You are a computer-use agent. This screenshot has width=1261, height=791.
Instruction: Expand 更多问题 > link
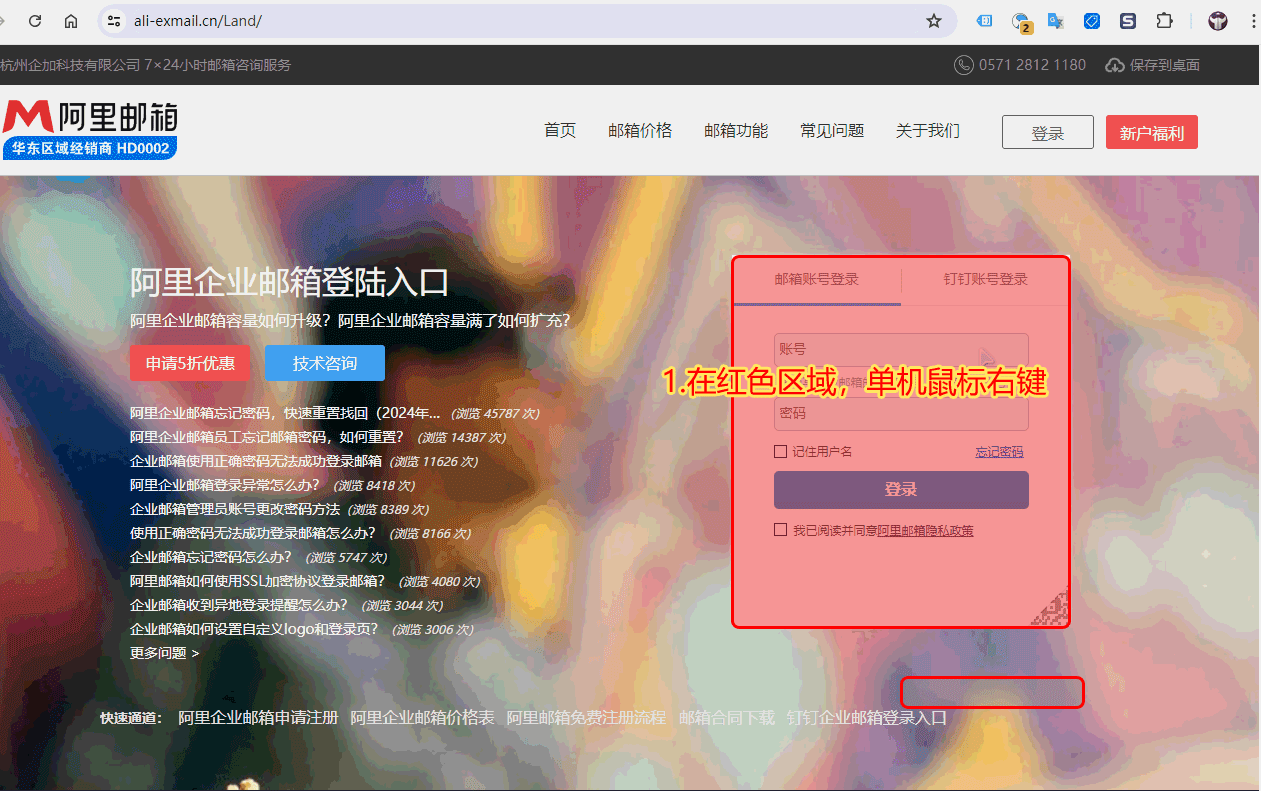165,653
